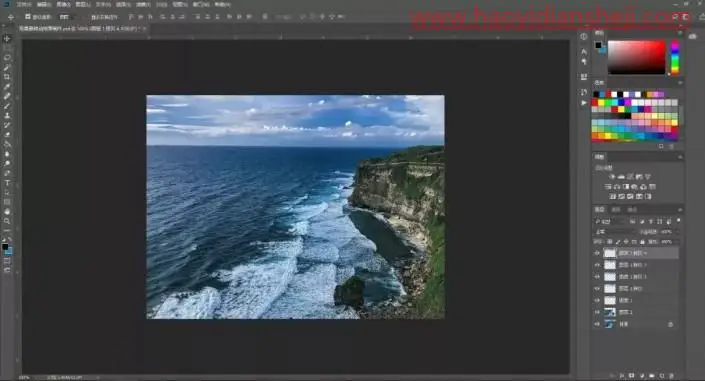Select the Eyedropper tool
705x381 pixels.
[x=7, y=86]
